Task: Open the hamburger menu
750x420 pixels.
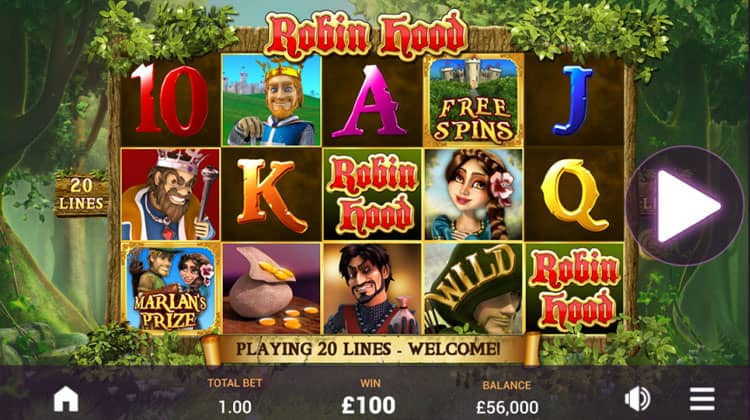Action: pyautogui.click(x=702, y=399)
